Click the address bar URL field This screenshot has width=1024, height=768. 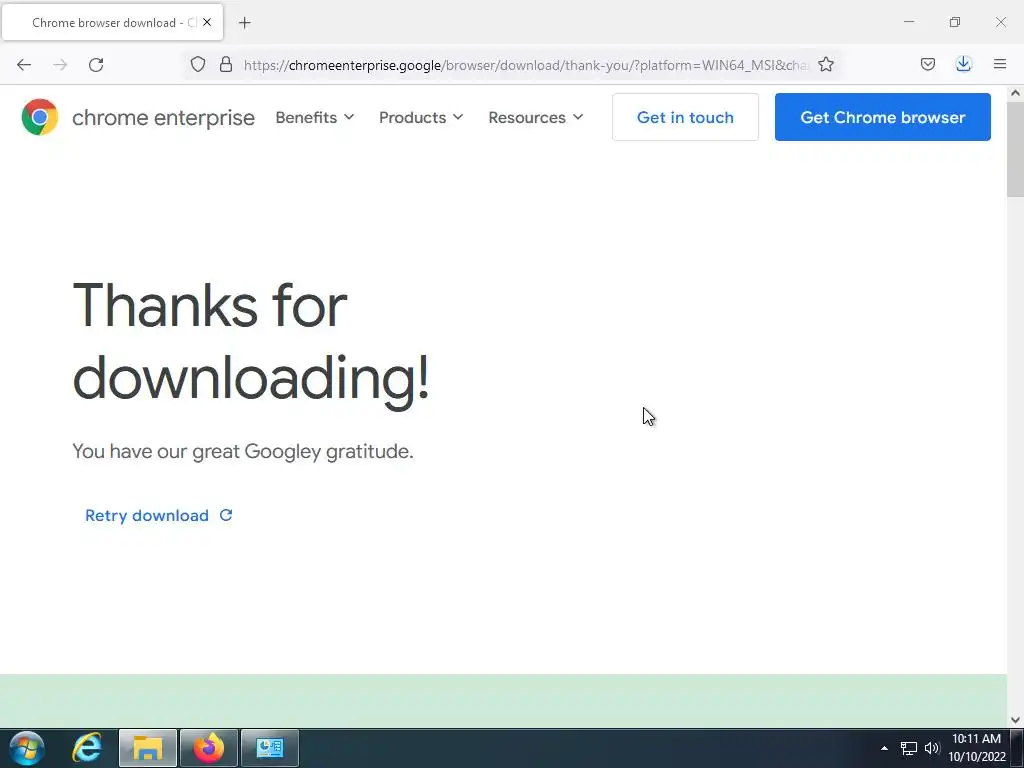click(526, 65)
